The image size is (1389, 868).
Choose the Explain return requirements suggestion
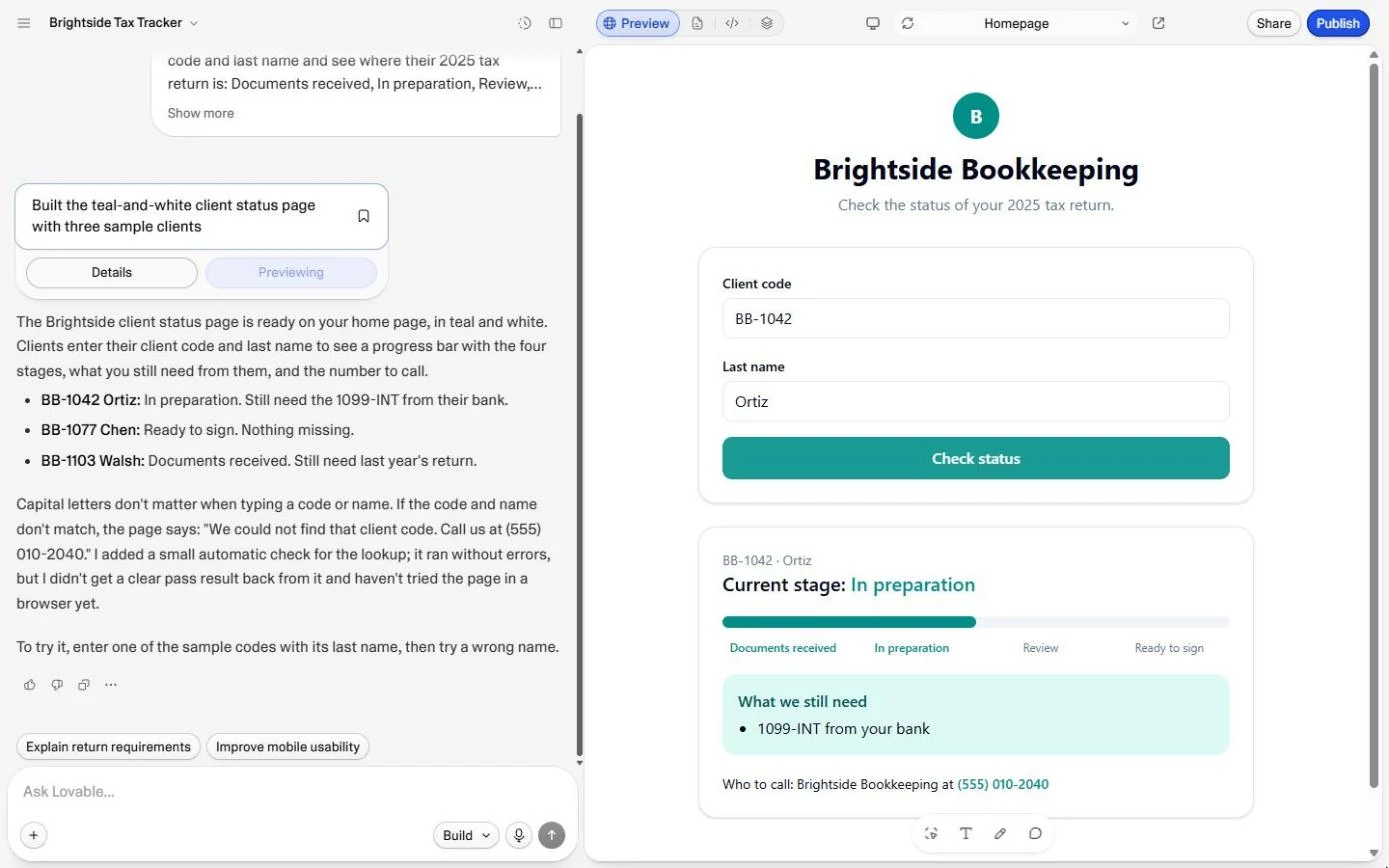[x=108, y=747]
